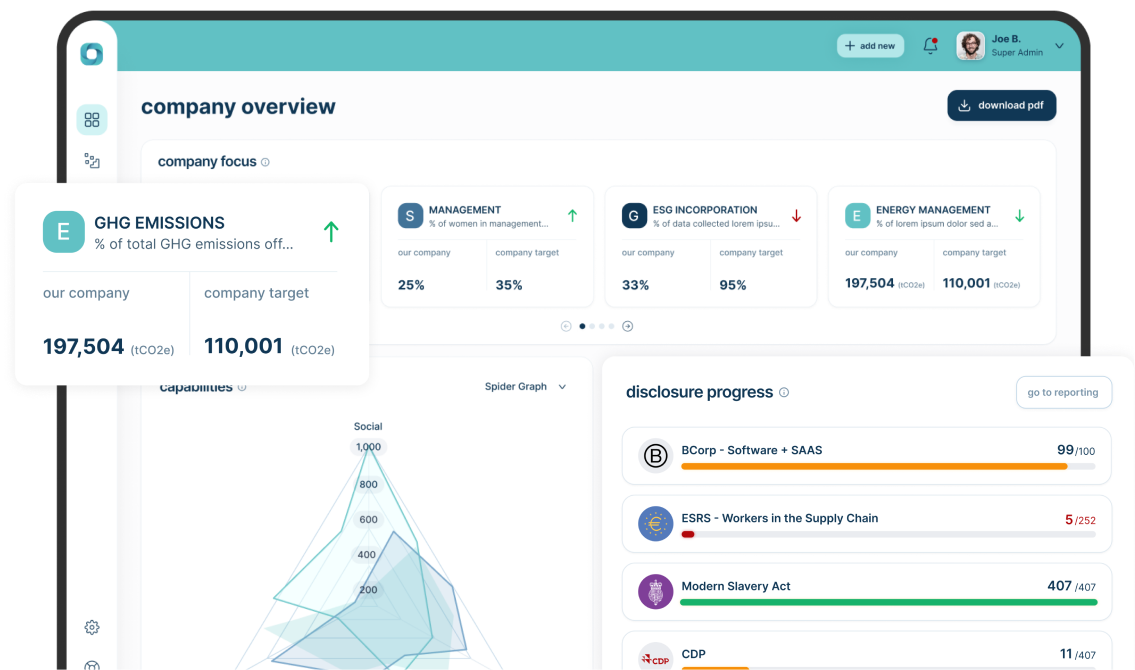Click the ESRS euro logo icon

point(656,524)
